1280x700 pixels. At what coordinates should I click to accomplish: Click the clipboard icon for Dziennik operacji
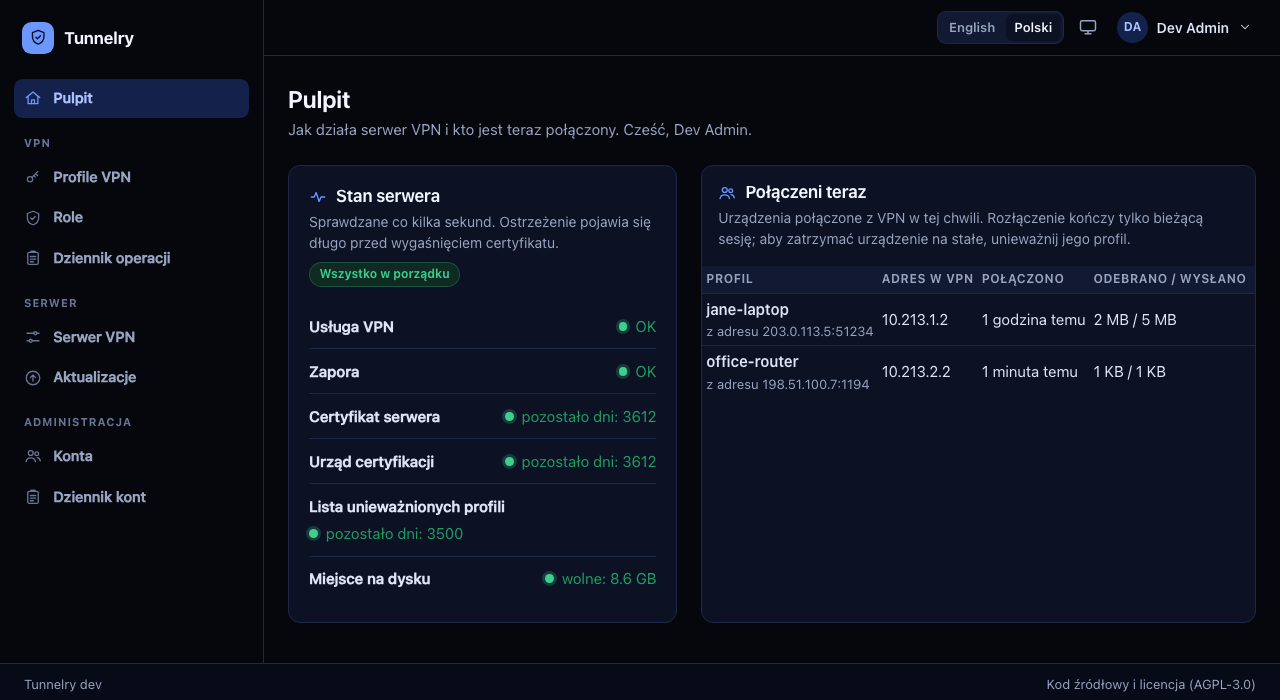click(x=33, y=258)
